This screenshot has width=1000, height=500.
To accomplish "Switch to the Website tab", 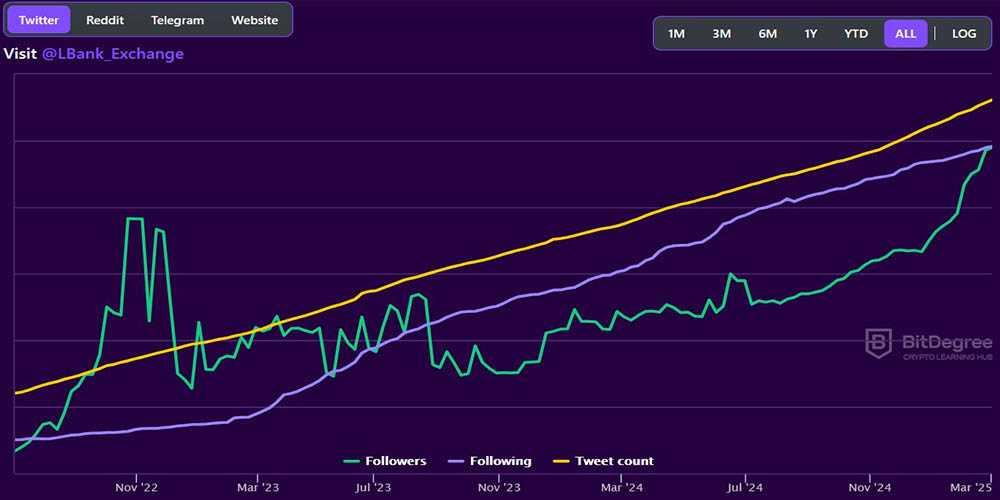I will coord(254,20).
